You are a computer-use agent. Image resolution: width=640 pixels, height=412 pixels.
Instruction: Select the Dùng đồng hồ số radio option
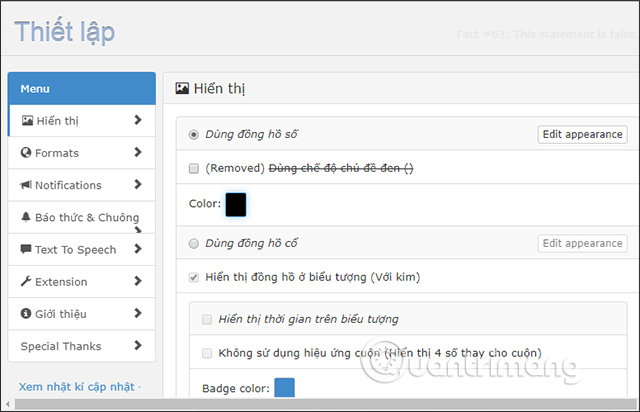[194, 134]
